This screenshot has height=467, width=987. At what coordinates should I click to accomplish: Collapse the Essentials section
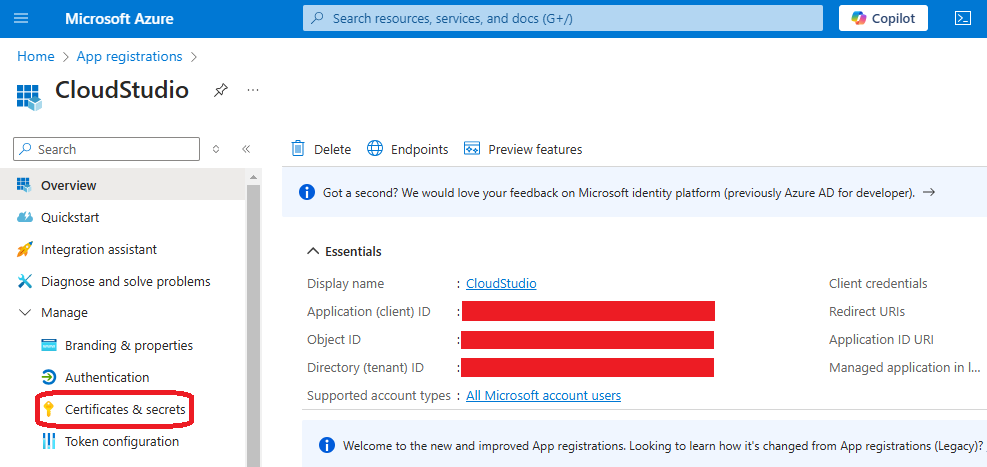[314, 251]
